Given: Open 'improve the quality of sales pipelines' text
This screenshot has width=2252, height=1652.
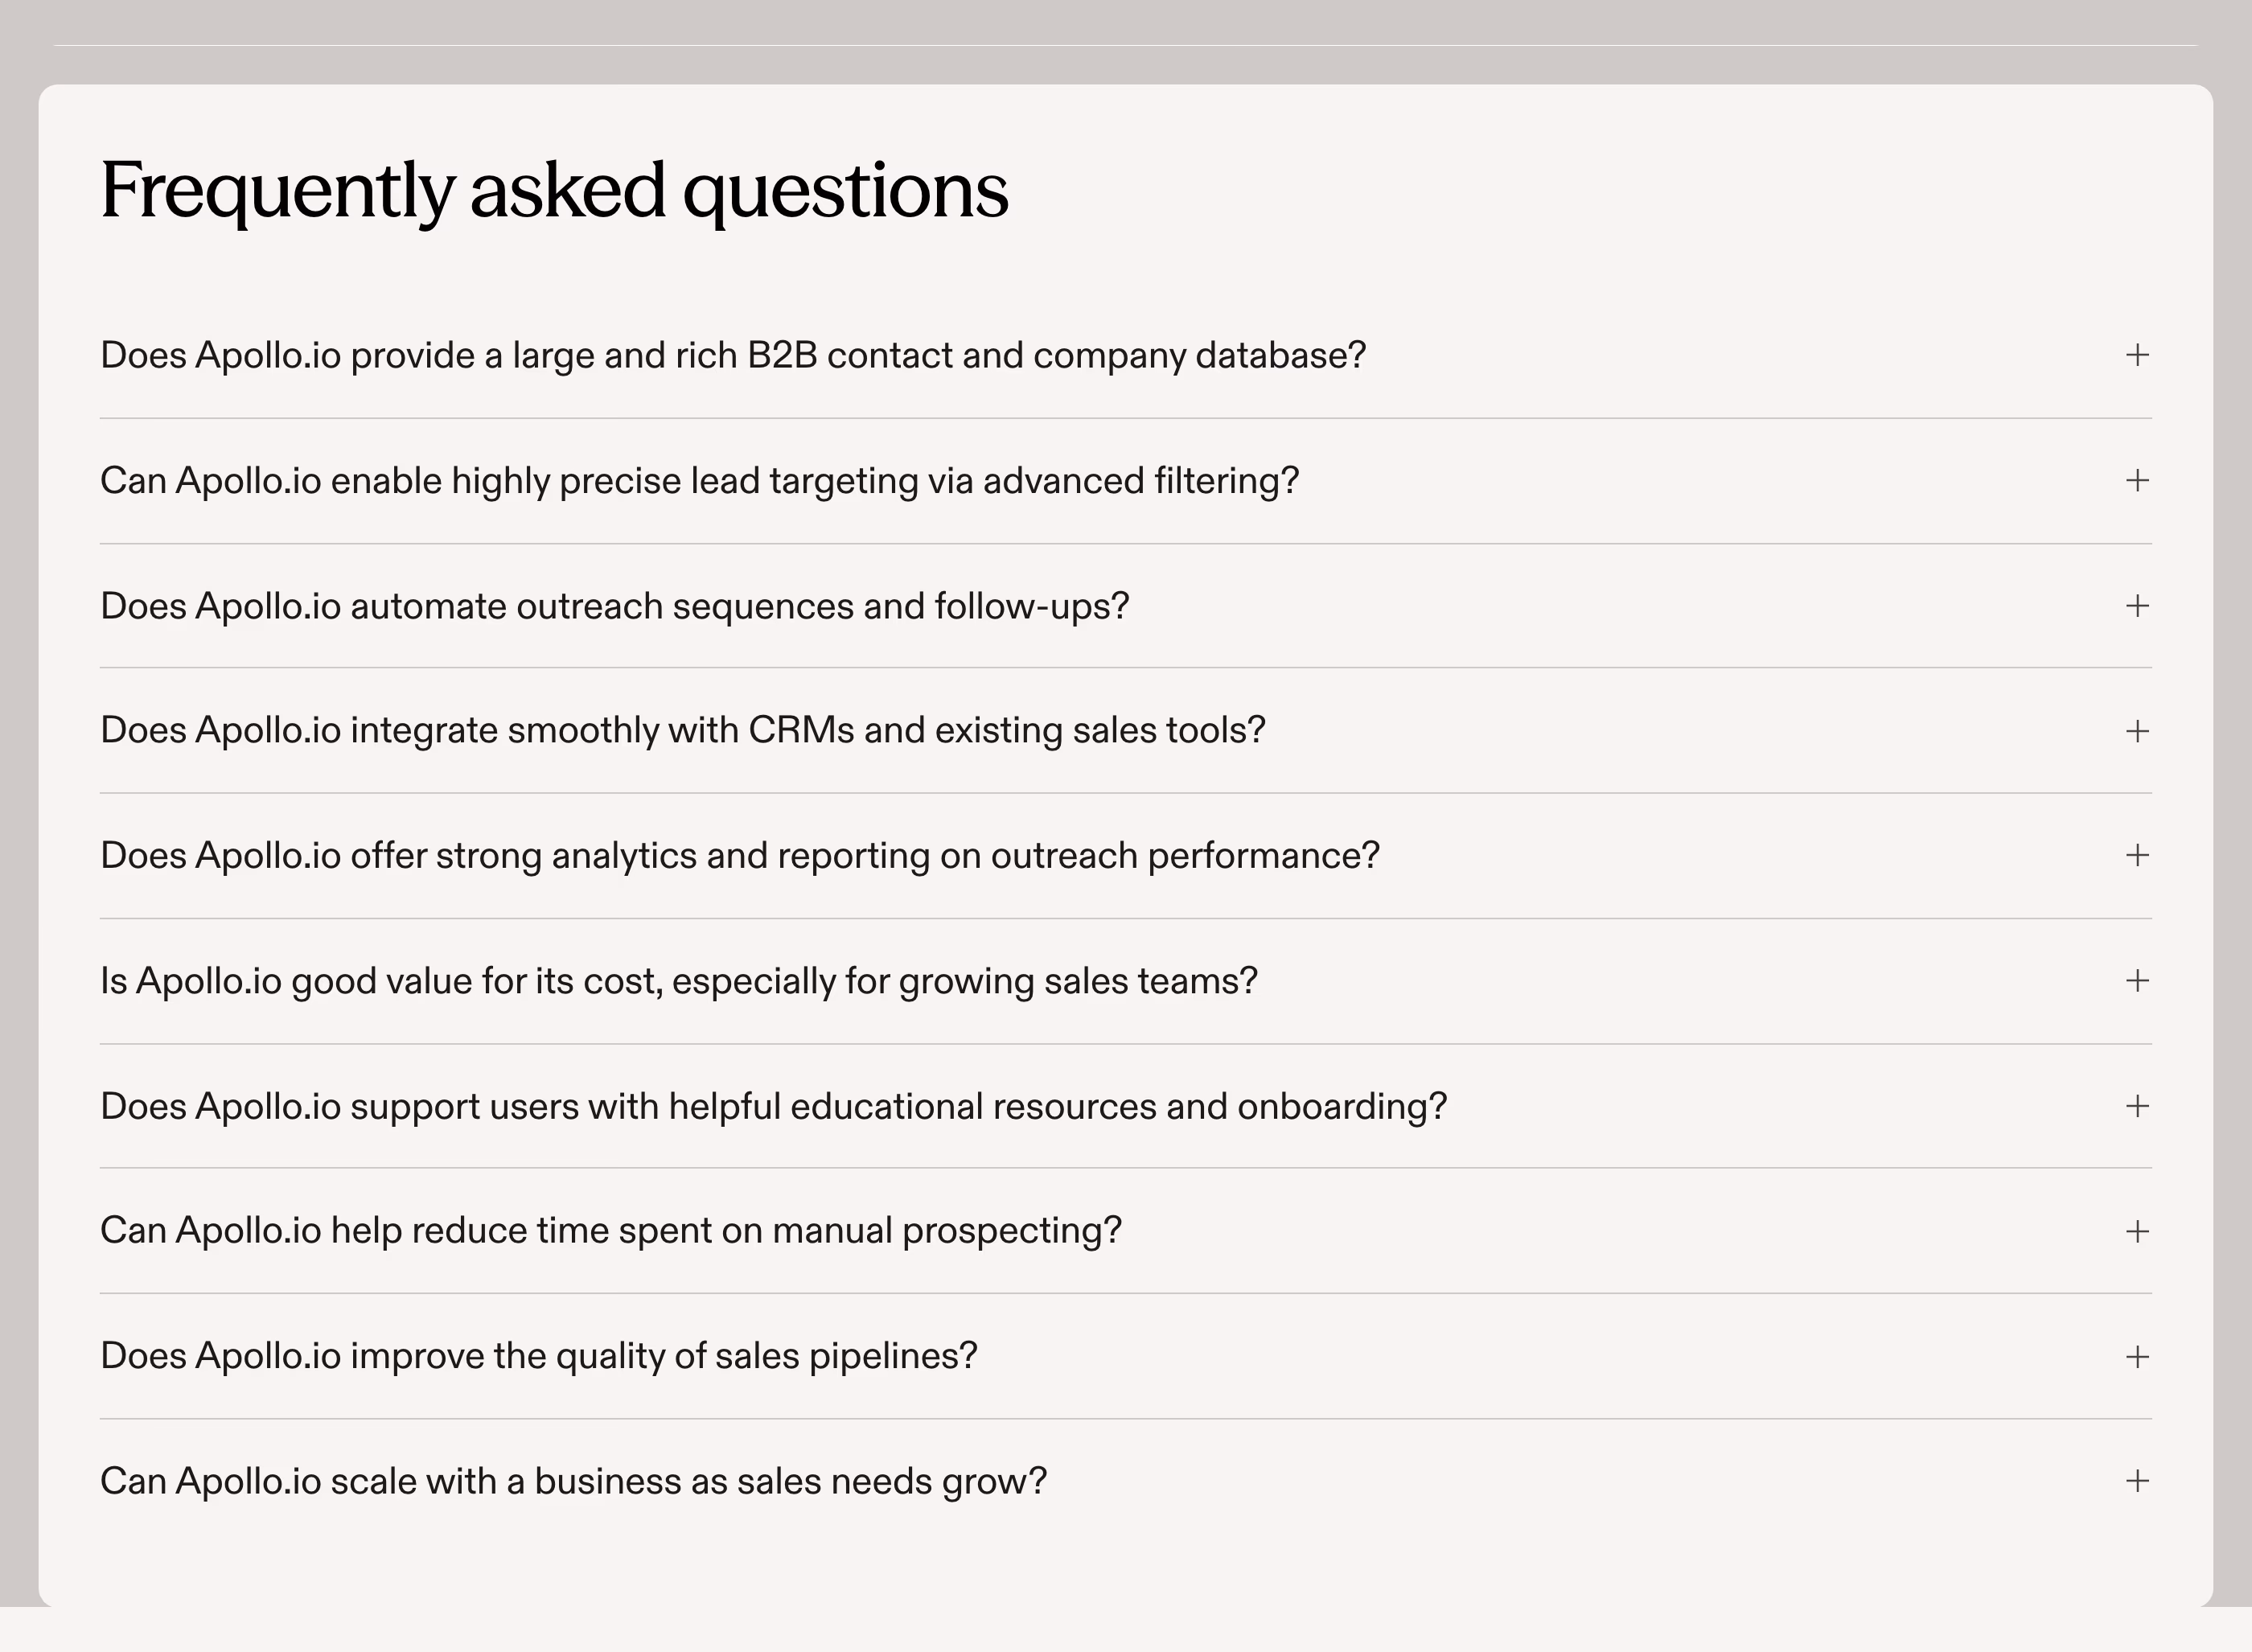Looking at the screenshot, I should [x=539, y=1356].
